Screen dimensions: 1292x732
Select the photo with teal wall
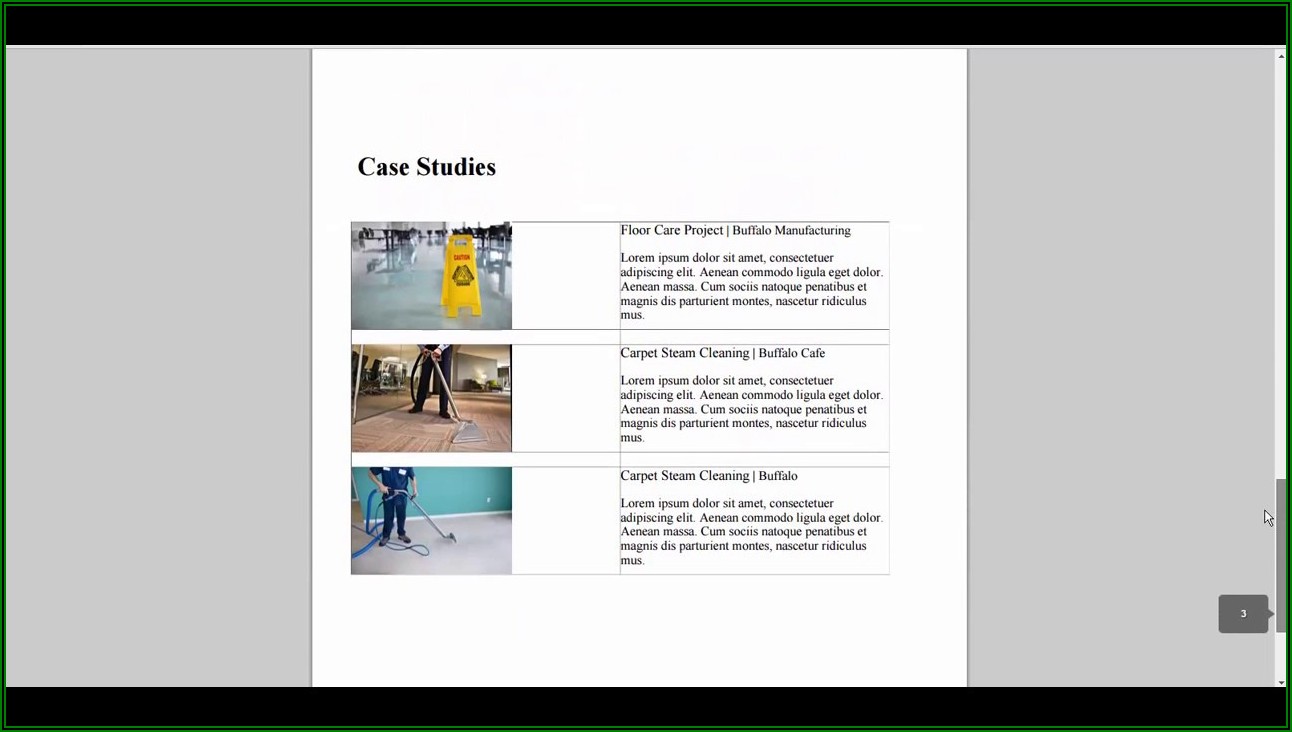click(x=431, y=521)
